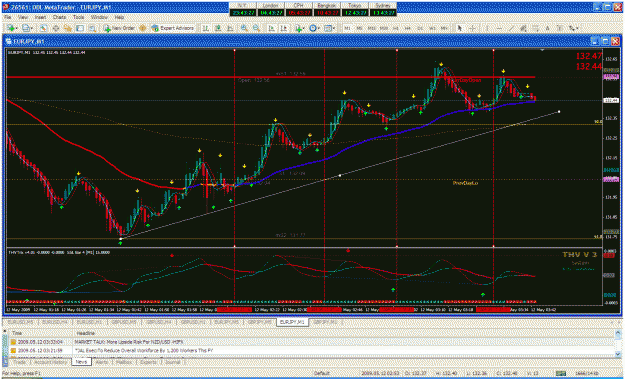625x379 pixels.
Task: Open the View menu
Action: point(23,18)
